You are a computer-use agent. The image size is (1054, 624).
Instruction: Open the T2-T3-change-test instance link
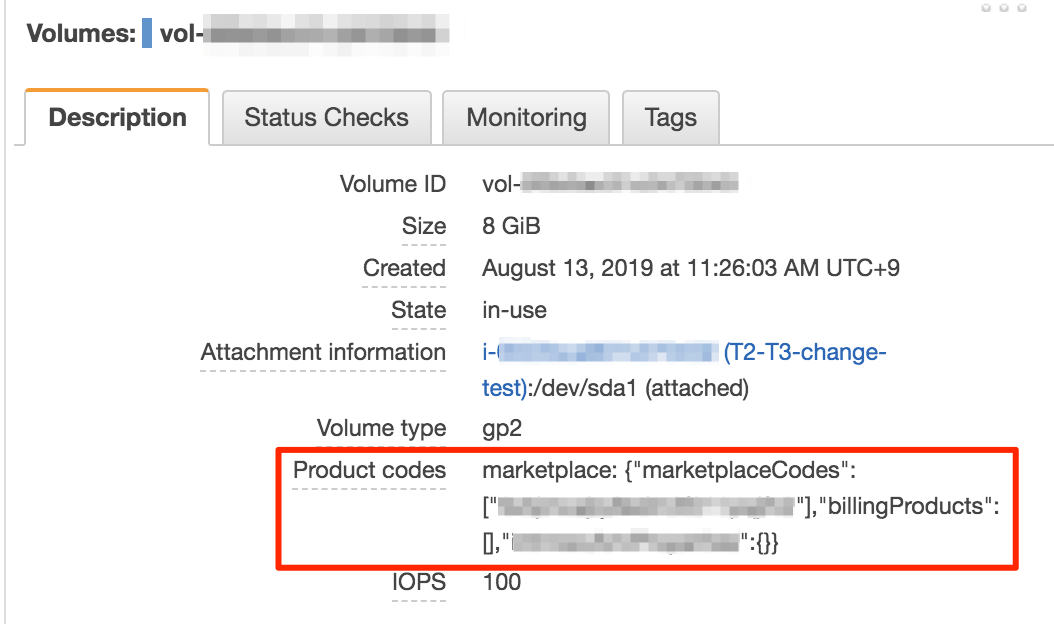(804, 353)
